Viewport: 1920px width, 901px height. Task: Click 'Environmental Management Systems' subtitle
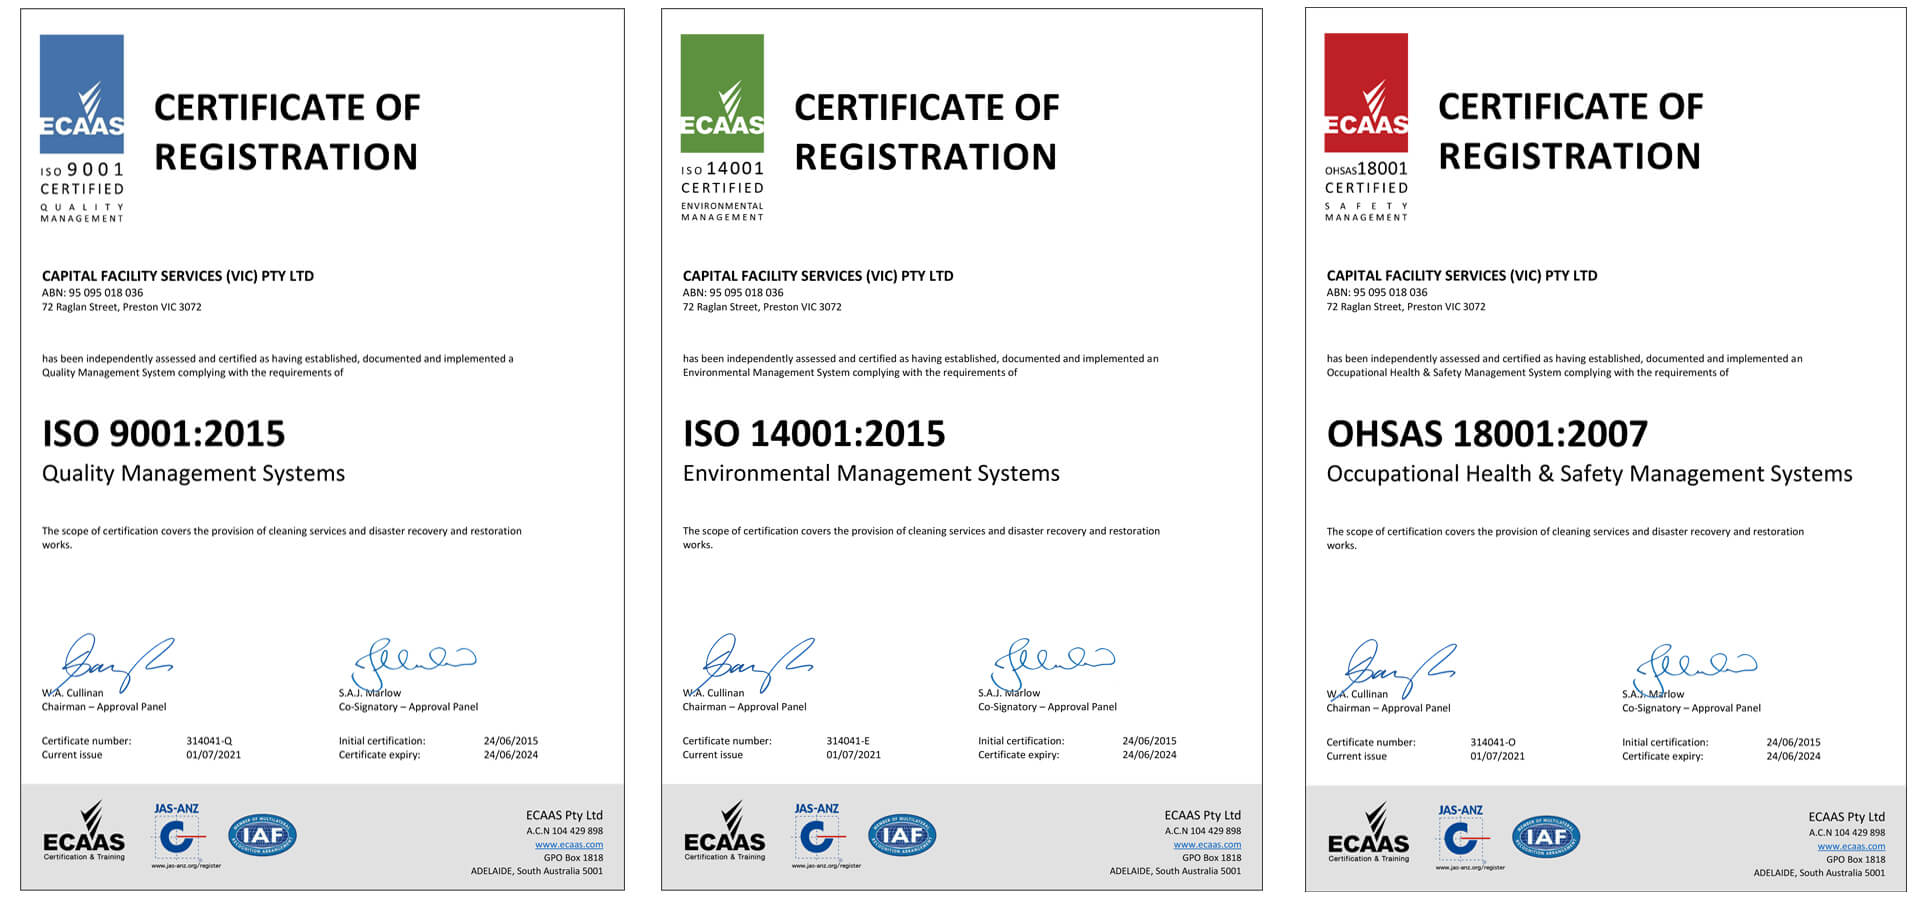871,474
